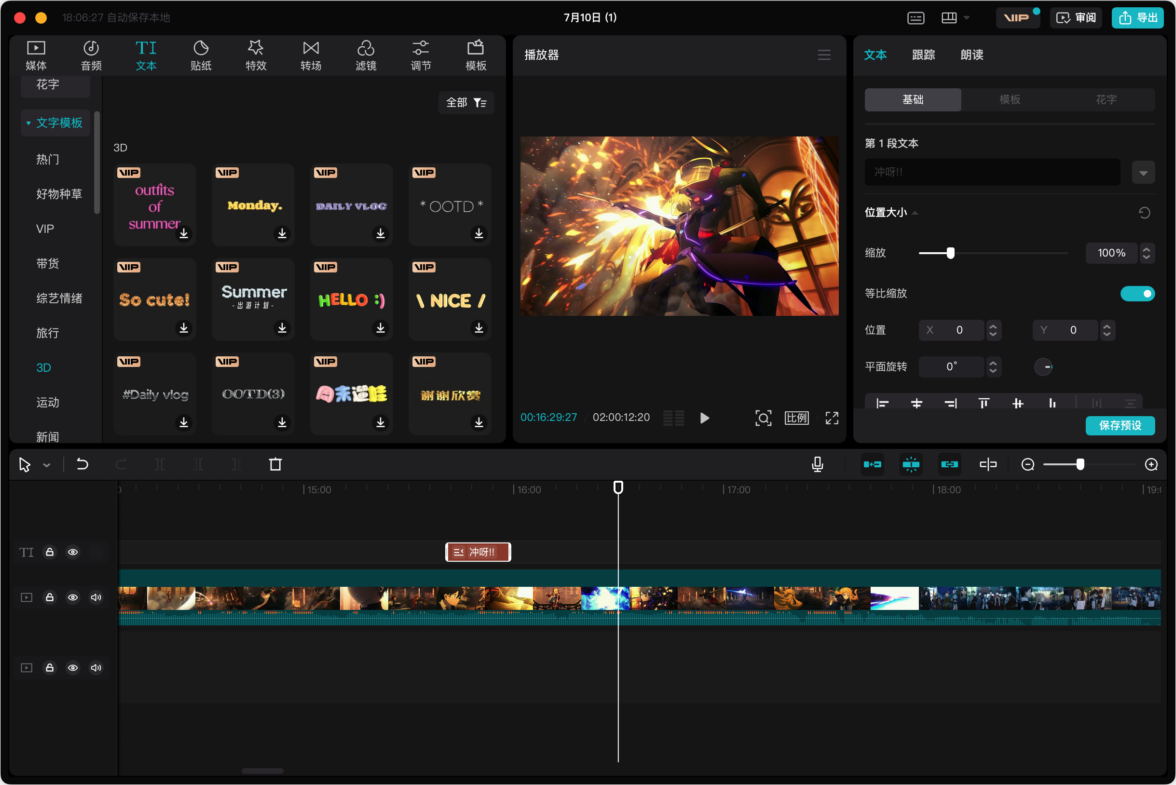Open the selection pointer tool
Screen dimensions: 1176x785
(x=25, y=464)
